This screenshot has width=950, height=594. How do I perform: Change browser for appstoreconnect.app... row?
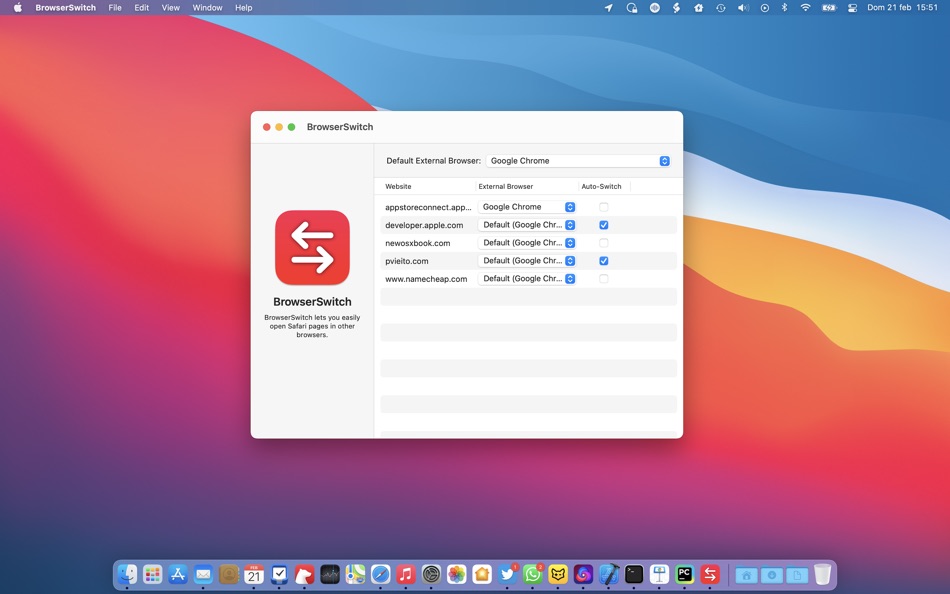(526, 207)
